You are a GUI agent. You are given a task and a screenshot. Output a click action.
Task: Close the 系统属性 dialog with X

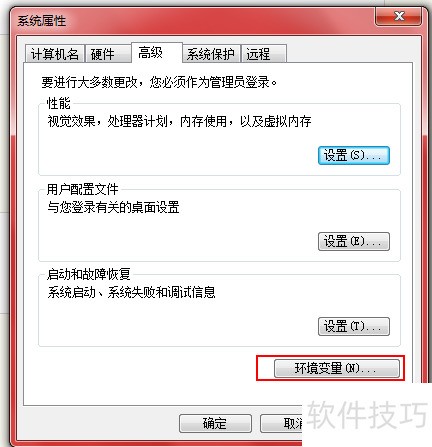pyautogui.click(x=399, y=16)
